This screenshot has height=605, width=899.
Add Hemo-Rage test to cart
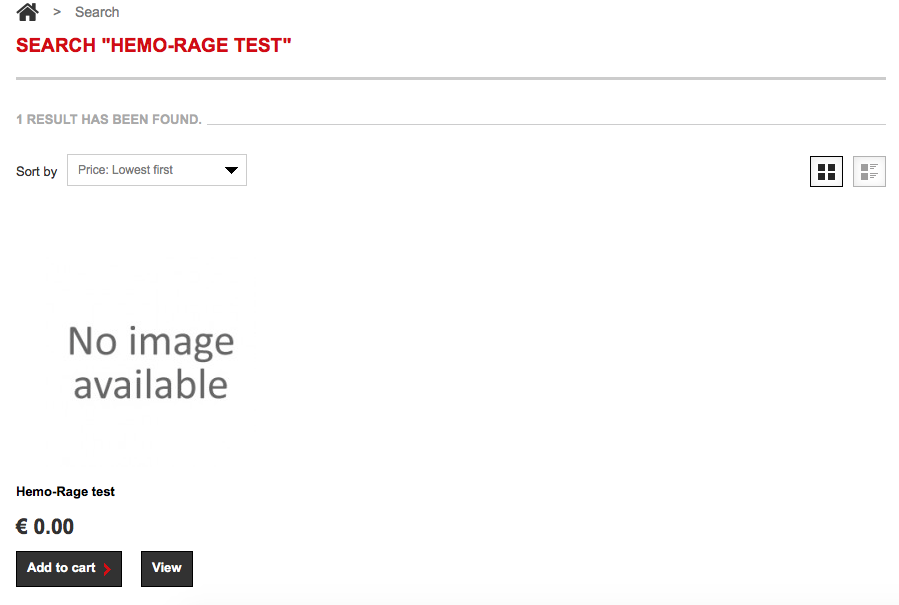click(69, 568)
